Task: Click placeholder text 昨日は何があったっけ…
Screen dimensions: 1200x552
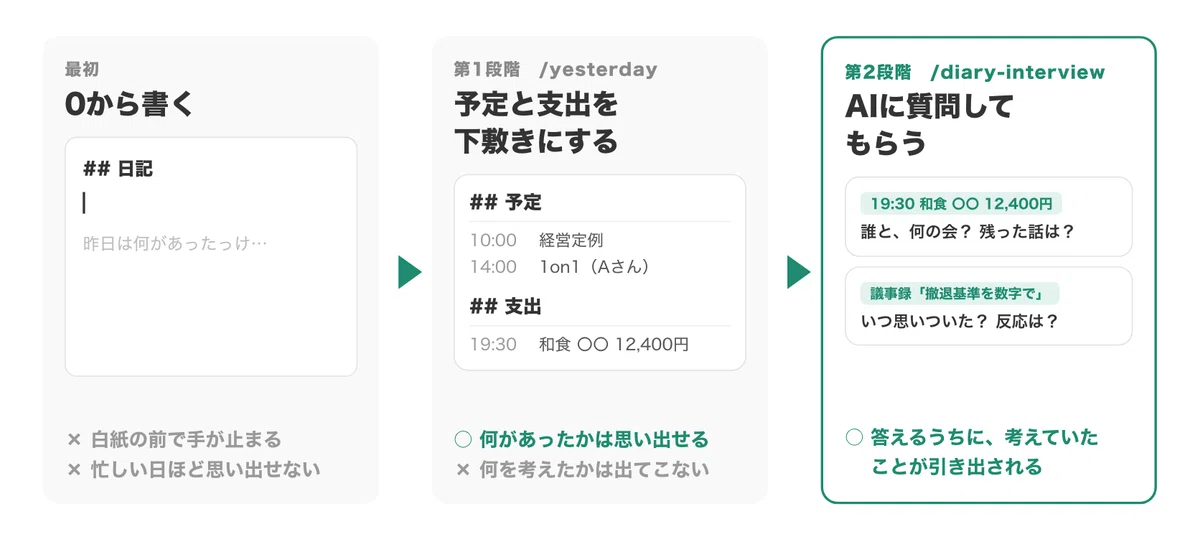Action: point(175,243)
